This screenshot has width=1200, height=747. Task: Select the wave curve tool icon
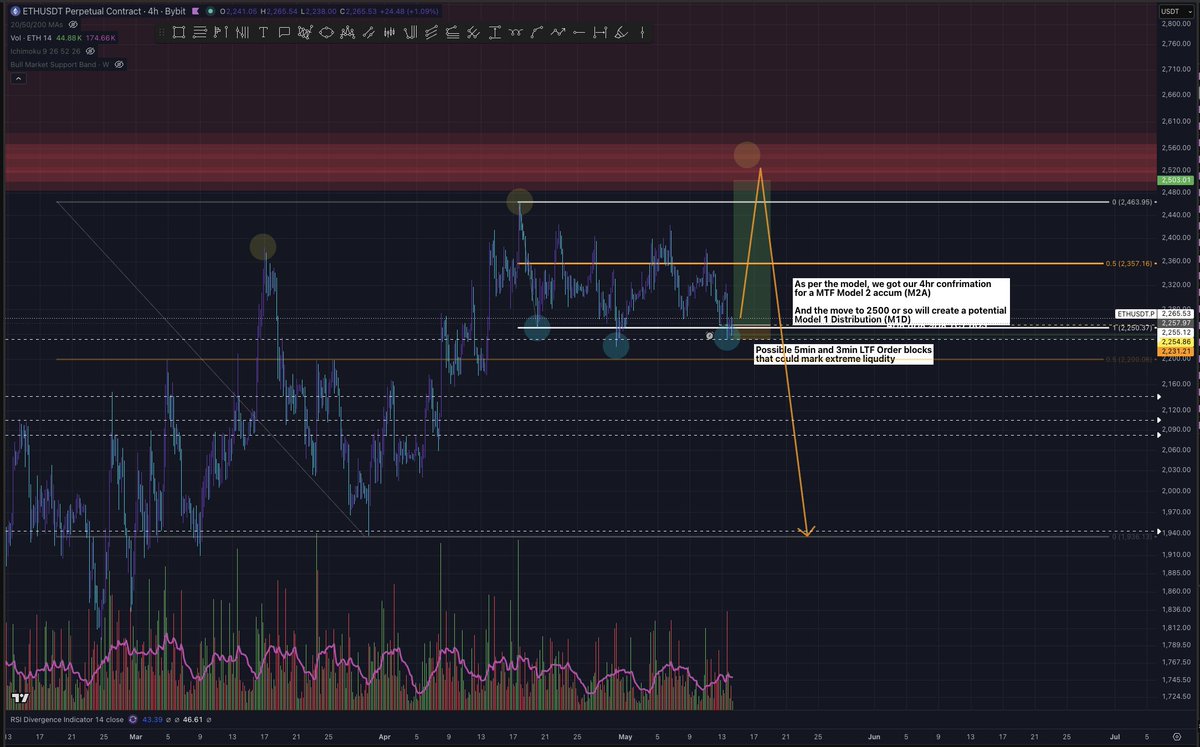click(x=516, y=32)
